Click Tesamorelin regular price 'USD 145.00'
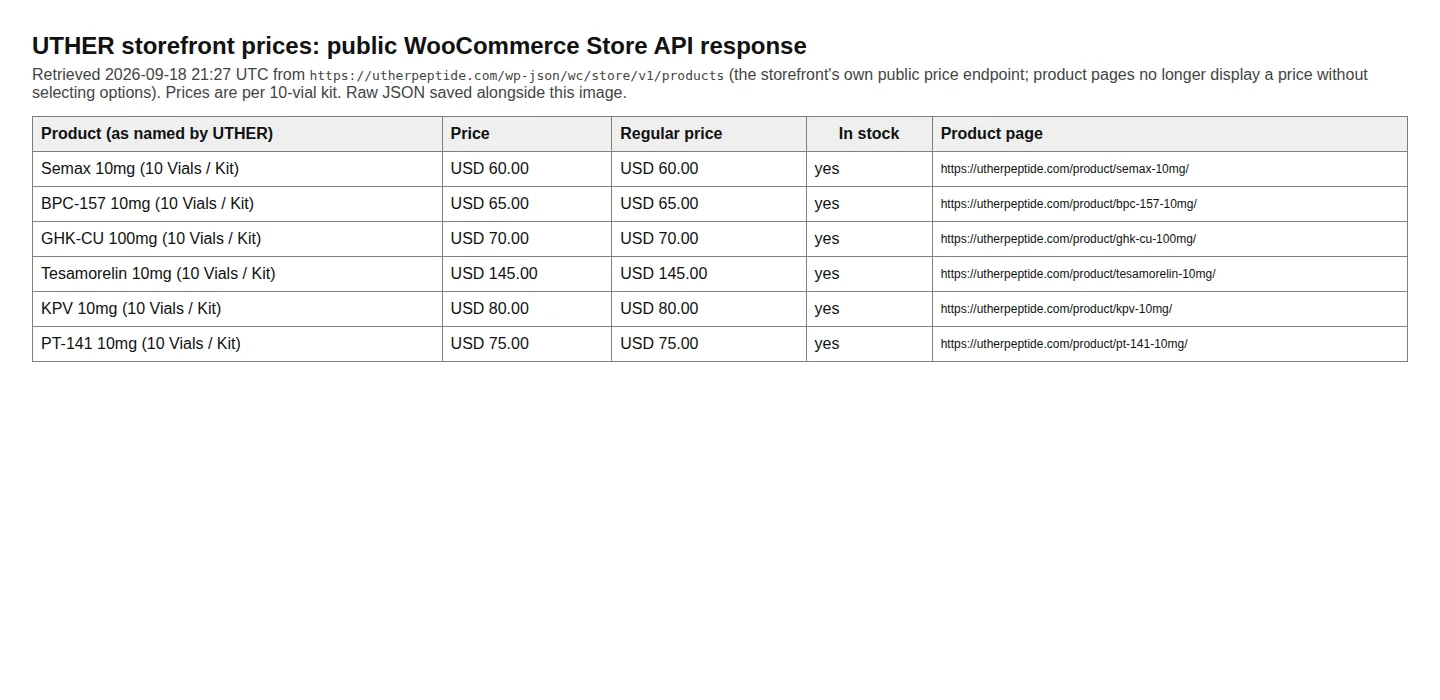Viewport: 1440px width, 700px height. 664,273
